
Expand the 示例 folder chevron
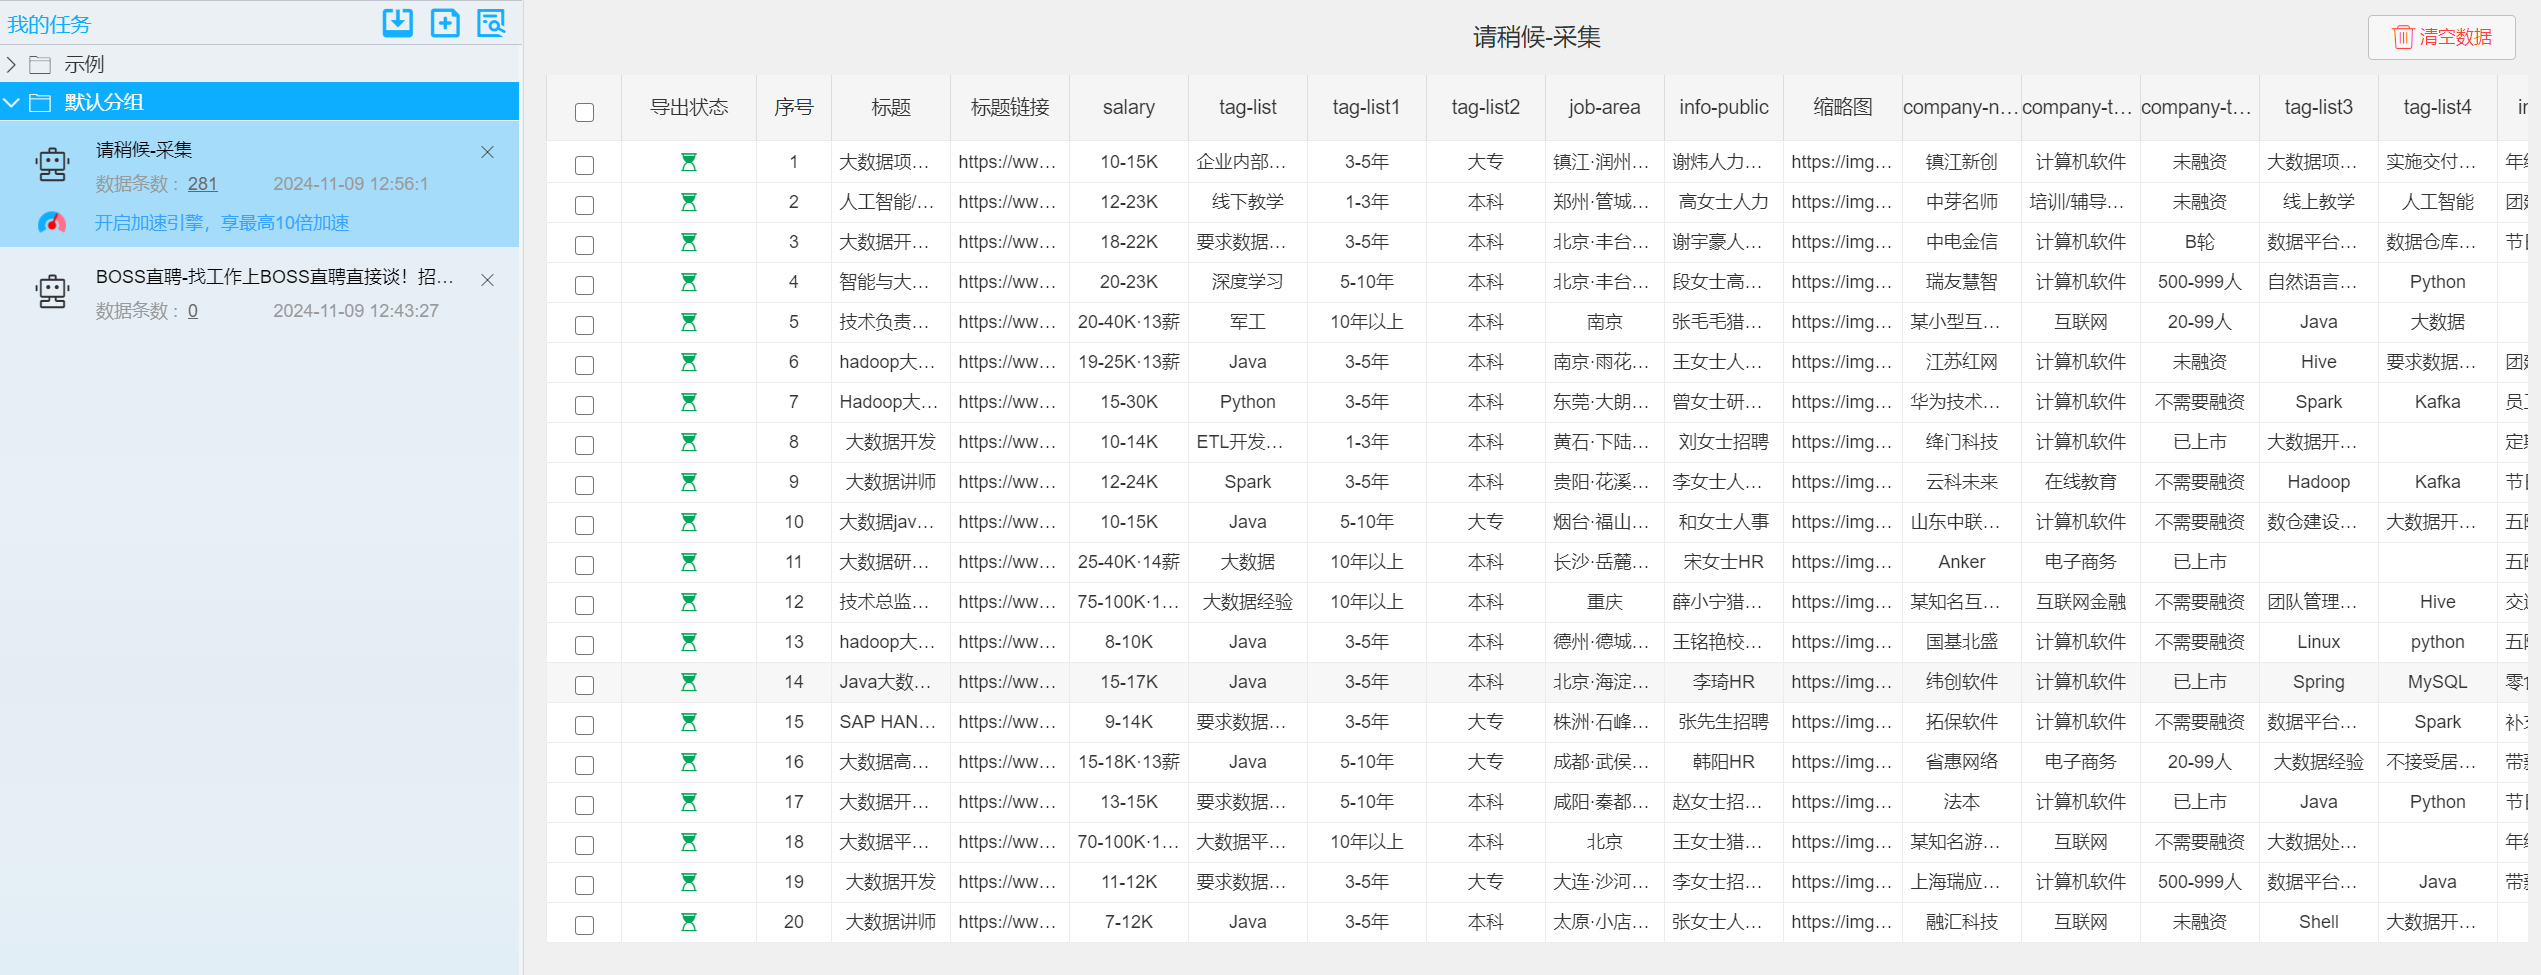click(12, 65)
